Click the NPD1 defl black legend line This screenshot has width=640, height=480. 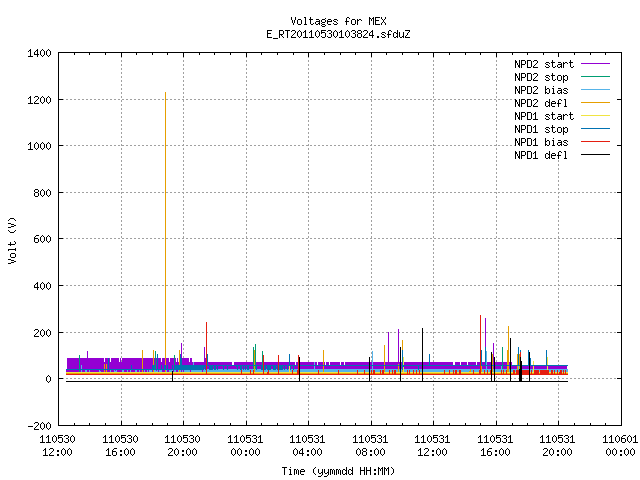click(x=596, y=155)
